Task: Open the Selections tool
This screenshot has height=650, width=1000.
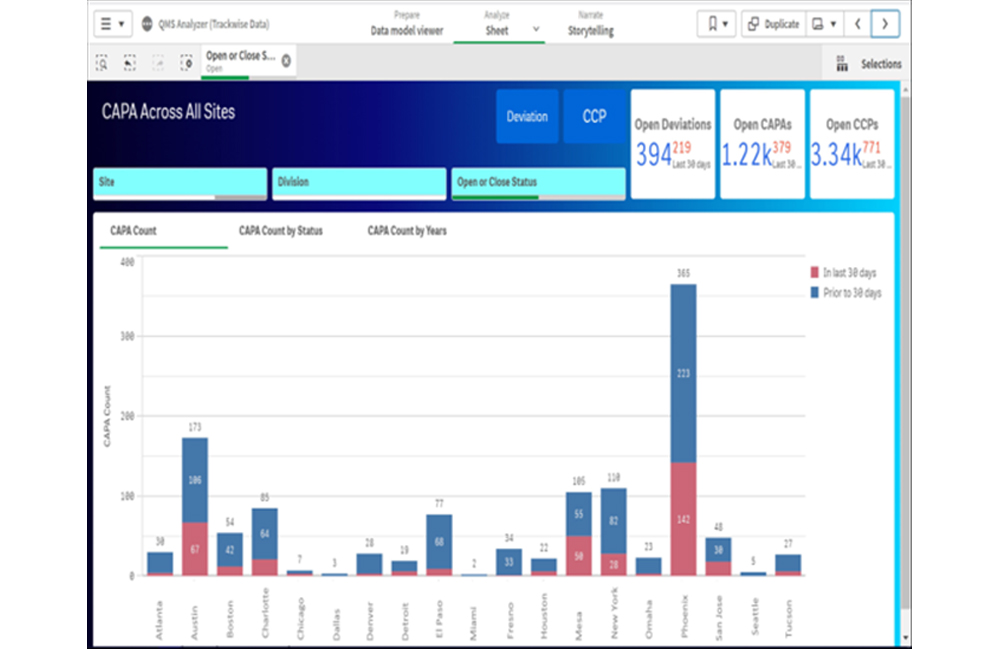Action: point(868,64)
